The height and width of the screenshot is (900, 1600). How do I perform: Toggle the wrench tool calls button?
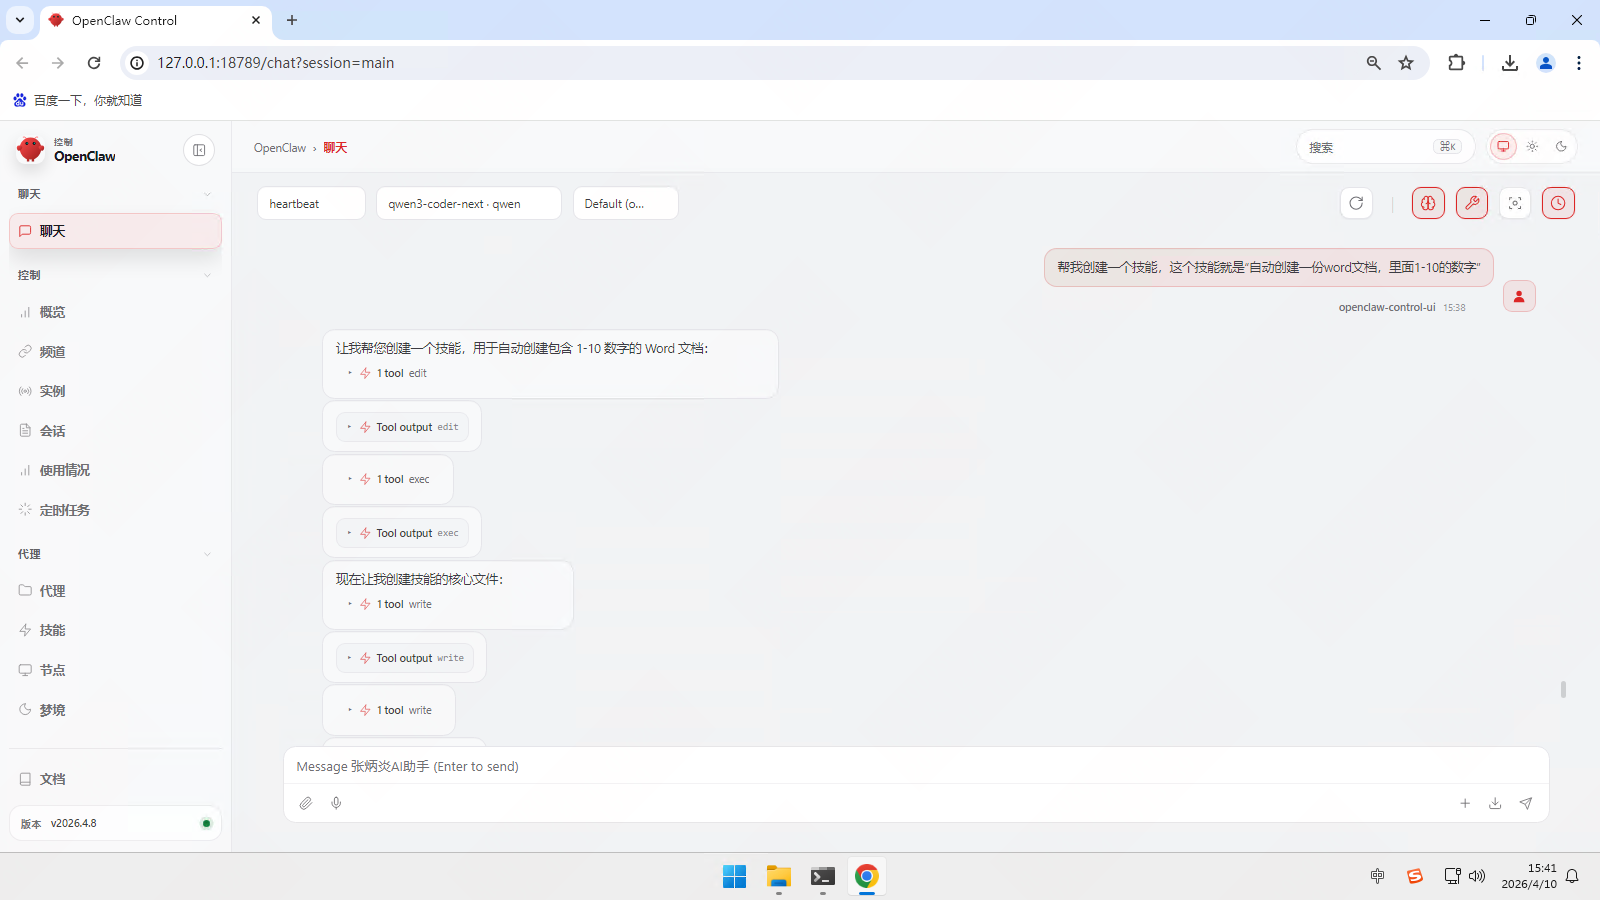tap(1472, 203)
